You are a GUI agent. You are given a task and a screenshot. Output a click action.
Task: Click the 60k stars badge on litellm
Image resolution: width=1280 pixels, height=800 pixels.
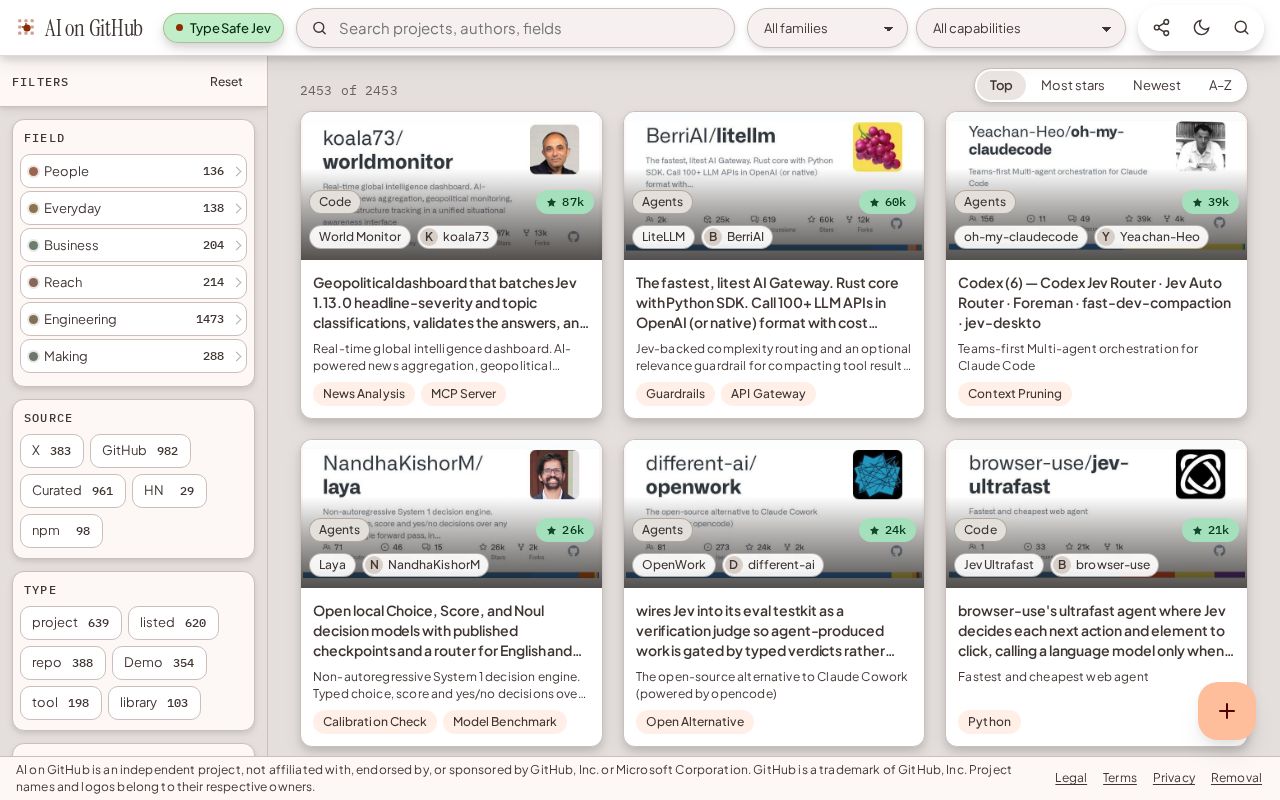tap(888, 202)
